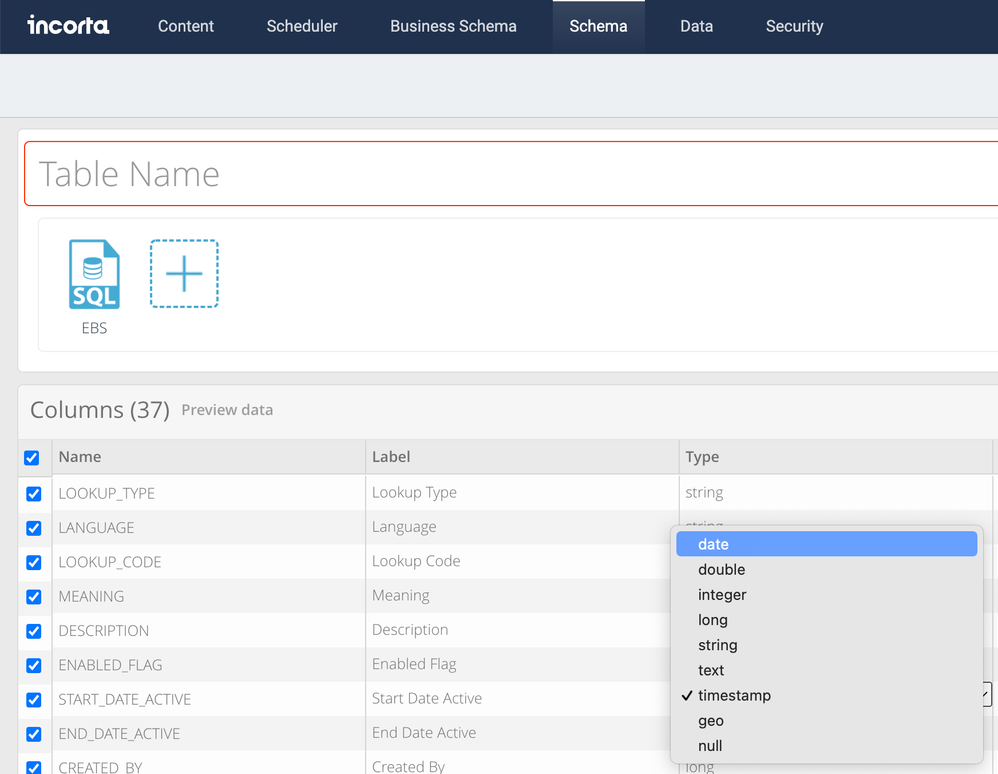998x774 pixels.
Task: Click the Preview data link
Action: pos(227,410)
